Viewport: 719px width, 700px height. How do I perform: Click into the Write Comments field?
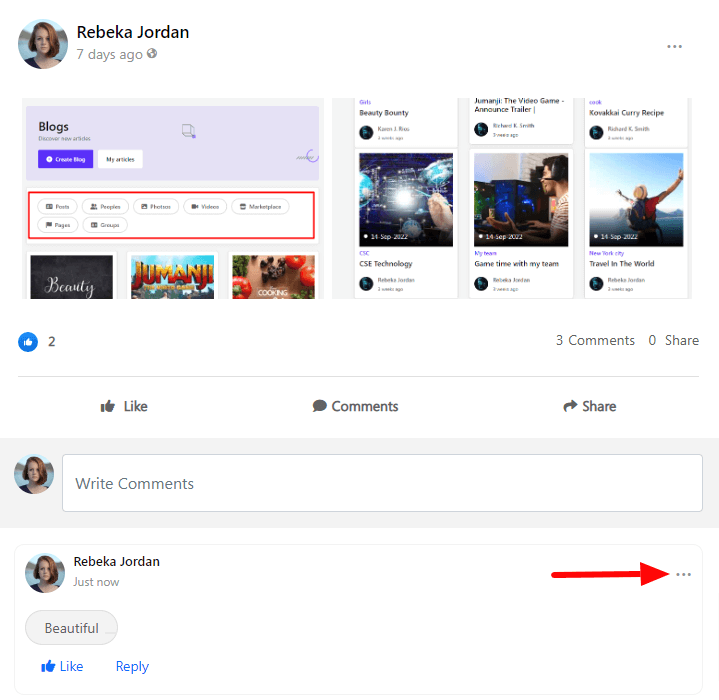click(x=382, y=484)
